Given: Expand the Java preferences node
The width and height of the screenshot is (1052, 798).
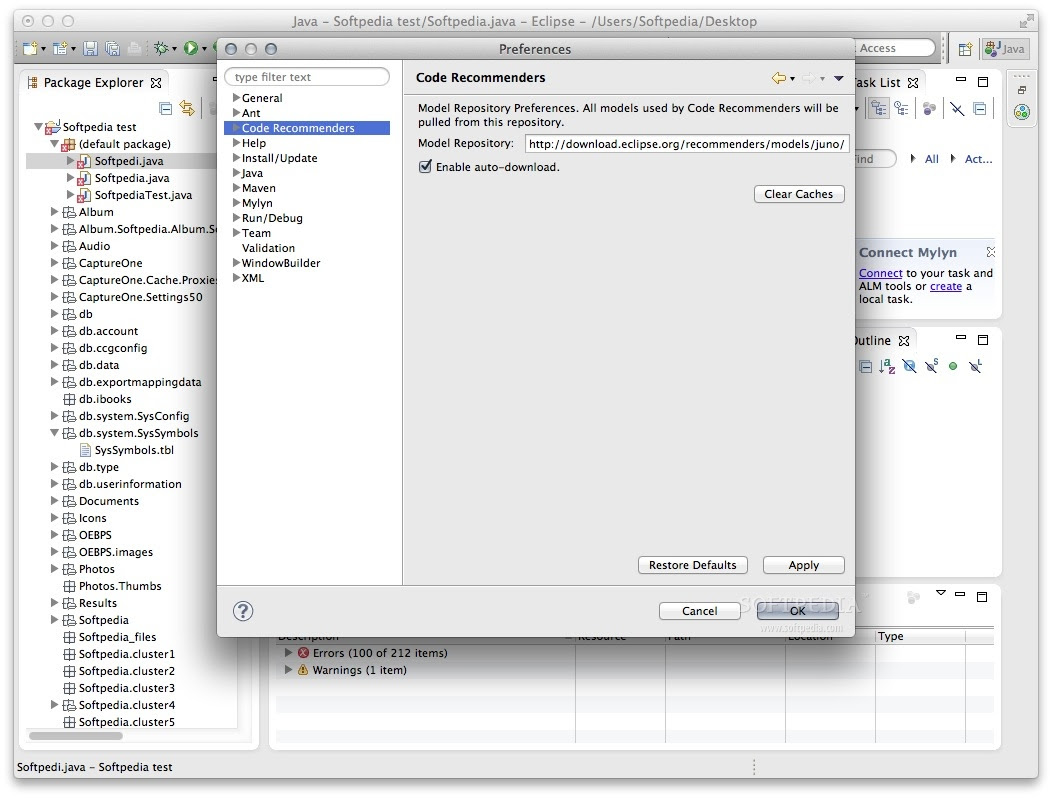Looking at the screenshot, I should click(x=236, y=172).
